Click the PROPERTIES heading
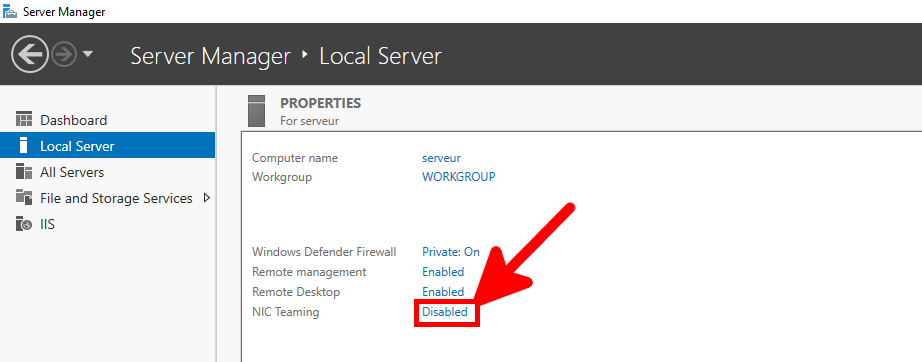Screen dimensions: 922x362 coord(320,103)
